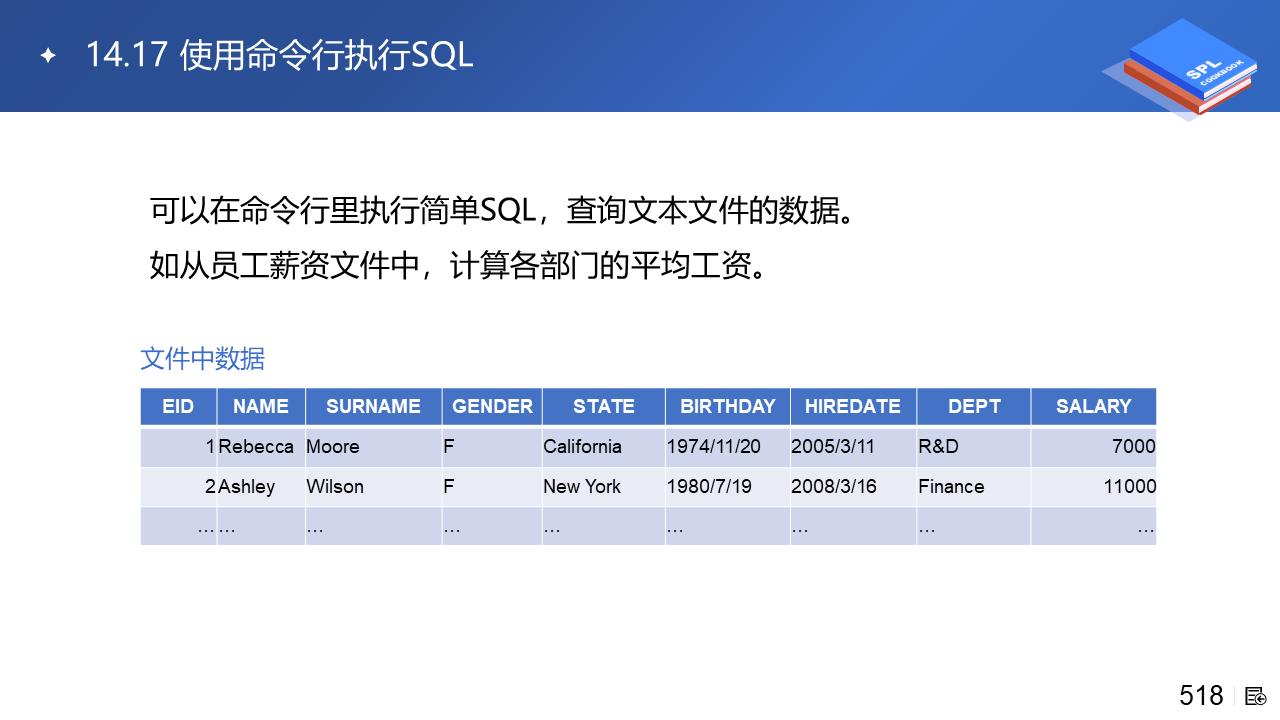
Task: Click the Finance department cell
Action: pyautogui.click(x=974, y=487)
